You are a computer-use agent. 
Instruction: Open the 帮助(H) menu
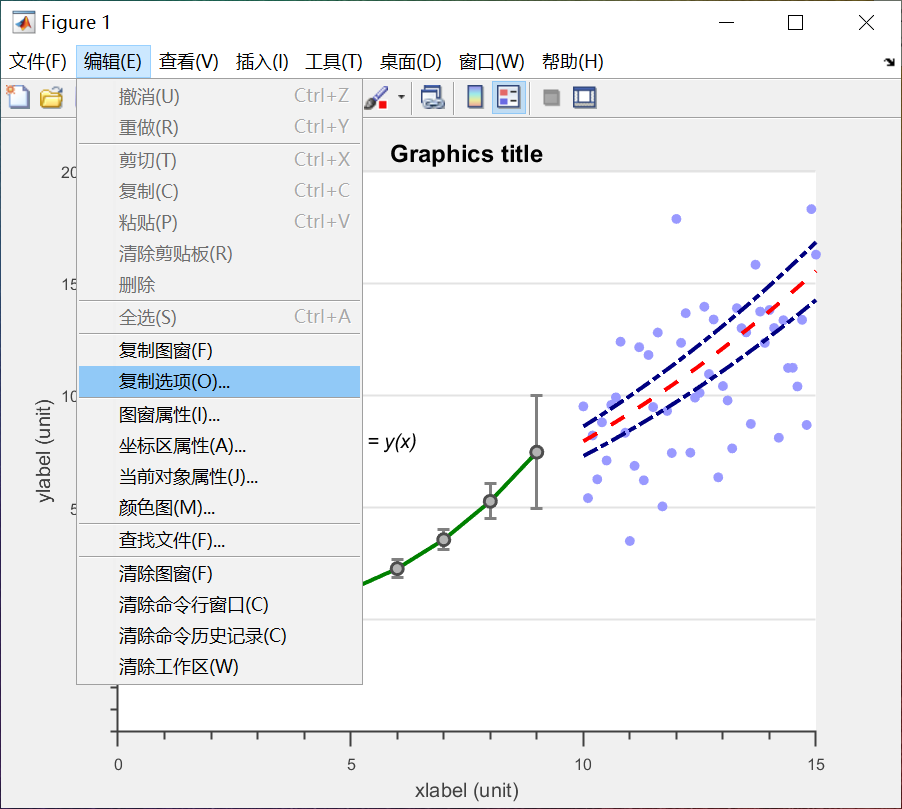tap(572, 61)
